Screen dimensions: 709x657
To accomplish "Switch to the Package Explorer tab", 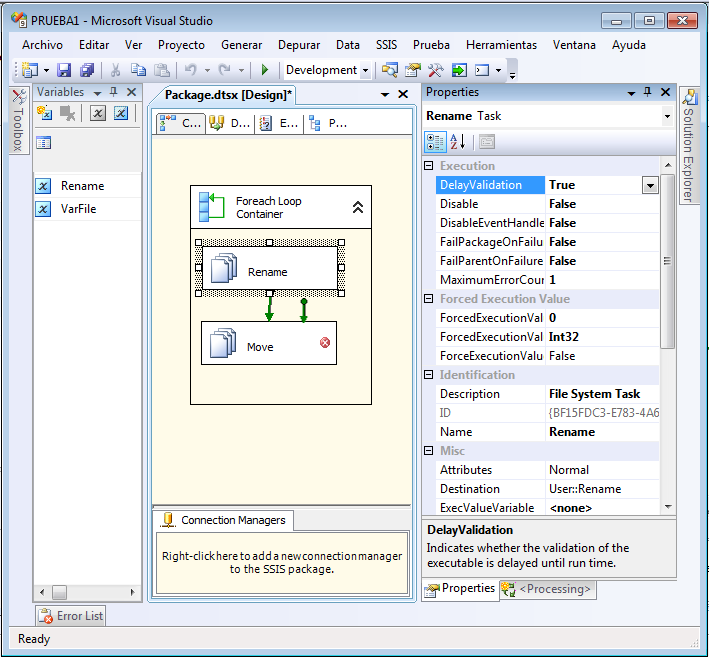I will [x=328, y=123].
